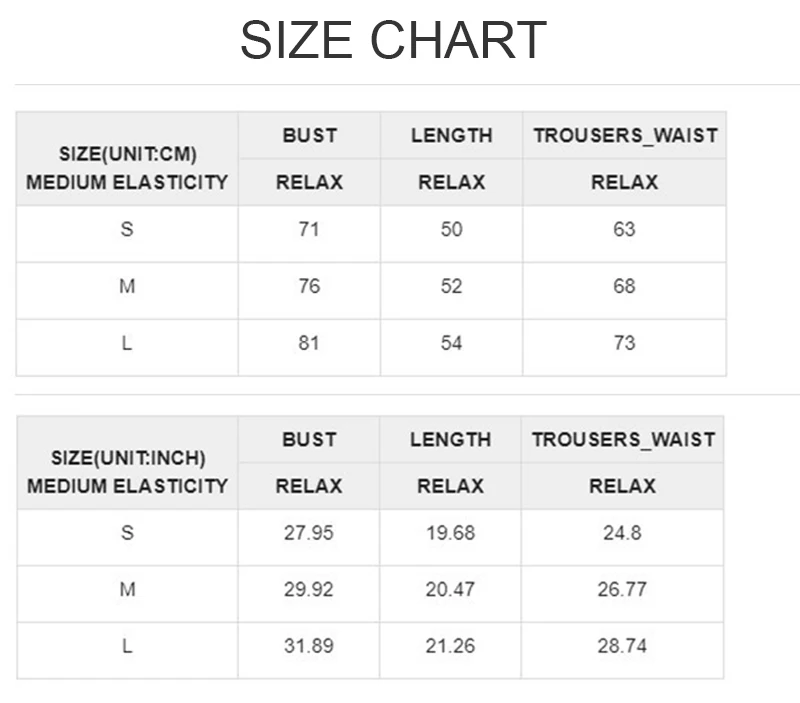The height and width of the screenshot is (703, 800).
Task: Click bust value 76 for size M
Action: click(309, 286)
